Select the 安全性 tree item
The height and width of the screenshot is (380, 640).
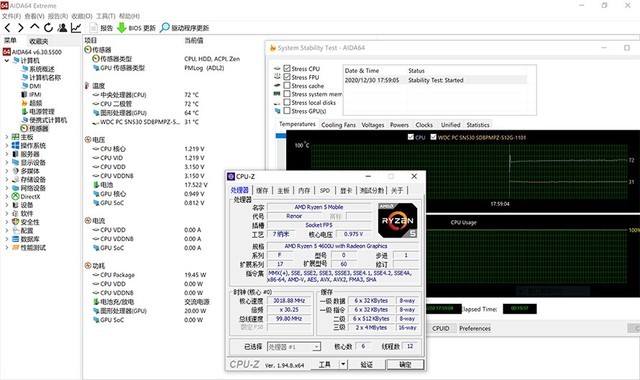26,222
